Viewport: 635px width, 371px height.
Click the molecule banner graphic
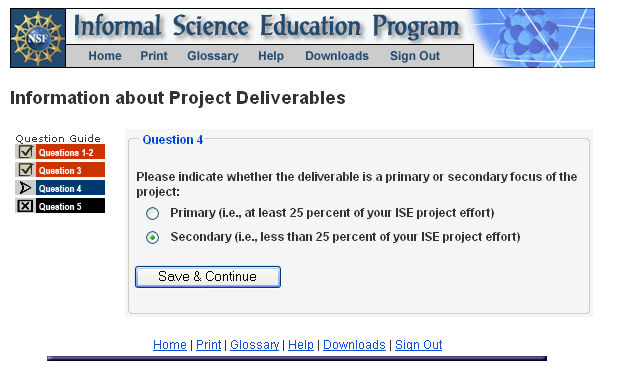(x=534, y=38)
